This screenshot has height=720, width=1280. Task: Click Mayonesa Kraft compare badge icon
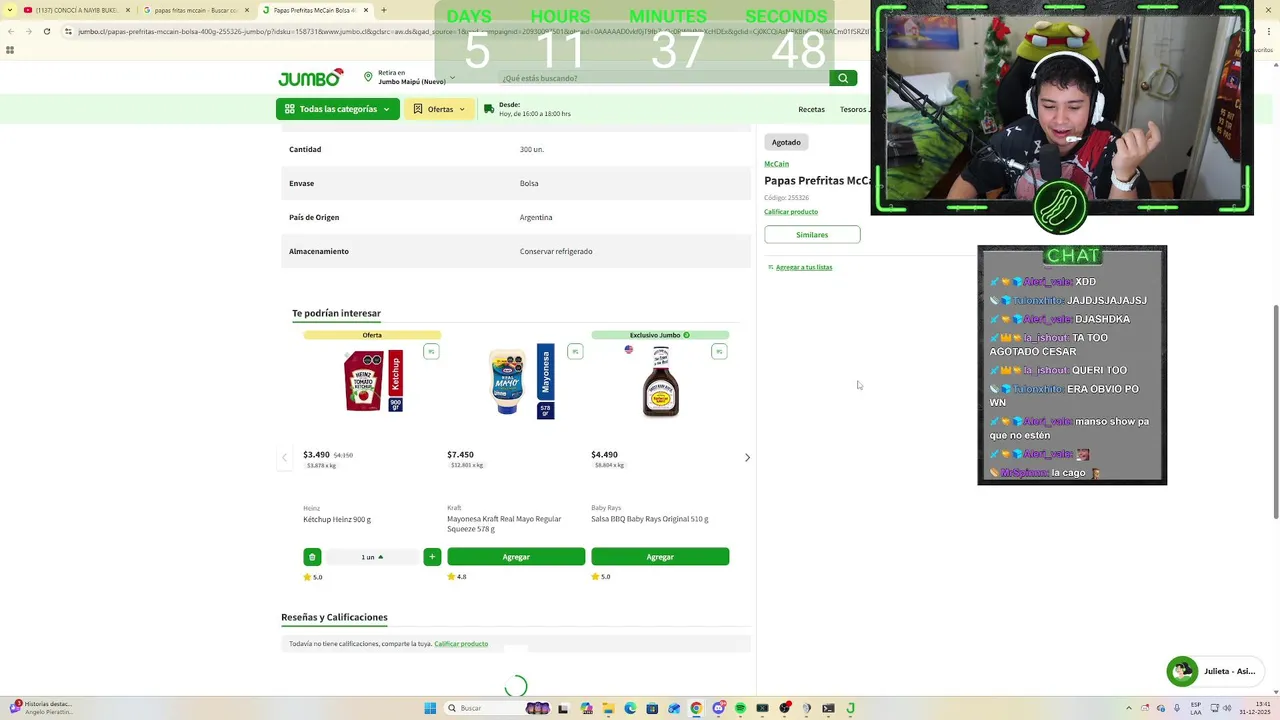pos(575,351)
